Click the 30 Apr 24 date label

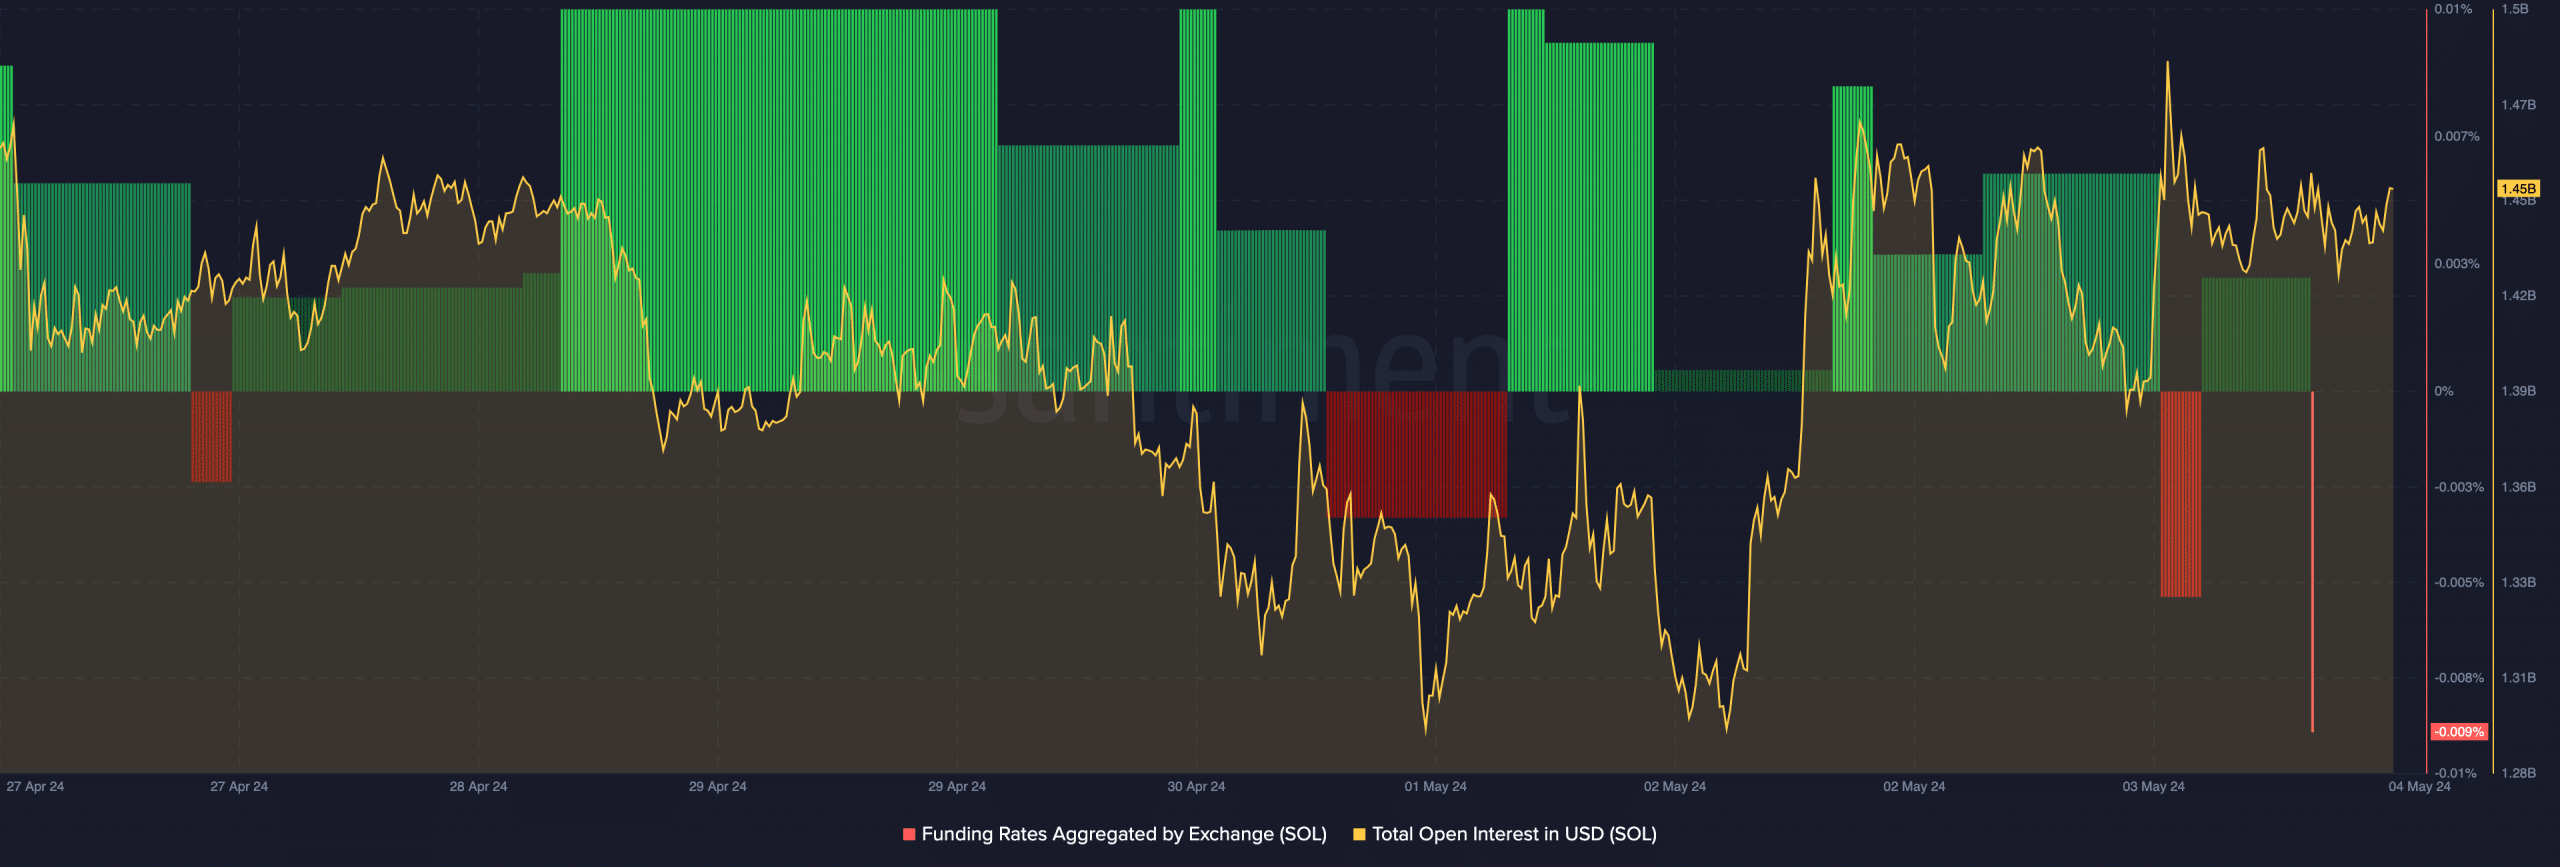pyautogui.click(x=1196, y=787)
